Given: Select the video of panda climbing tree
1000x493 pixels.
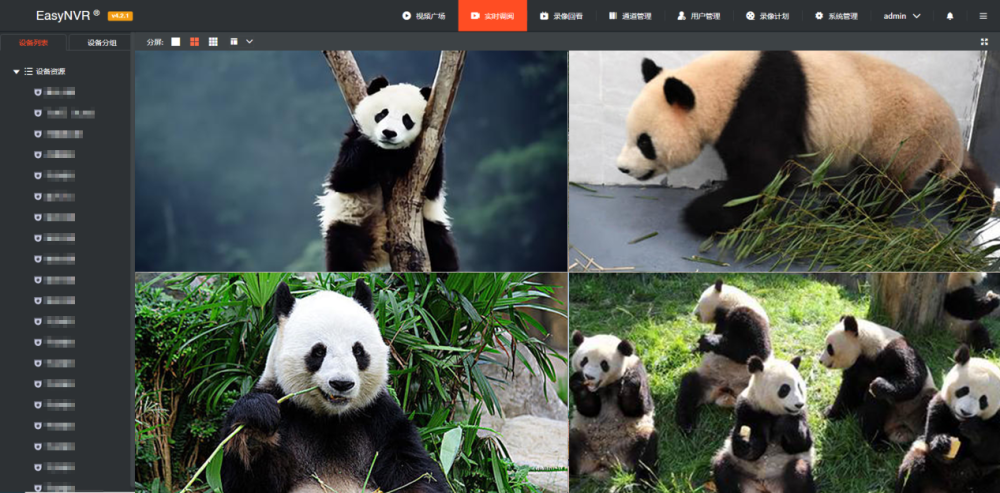Looking at the screenshot, I should pyautogui.click(x=351, y=161).
